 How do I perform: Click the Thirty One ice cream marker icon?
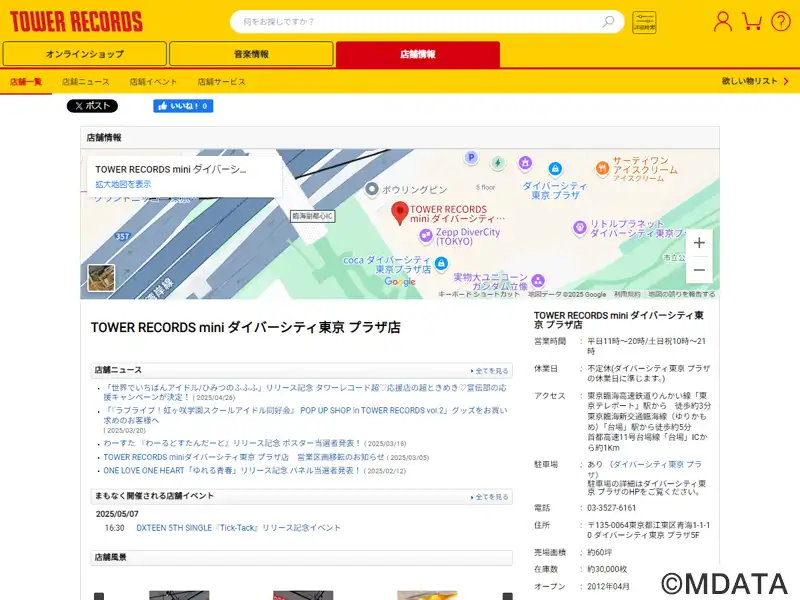point(603,167)
